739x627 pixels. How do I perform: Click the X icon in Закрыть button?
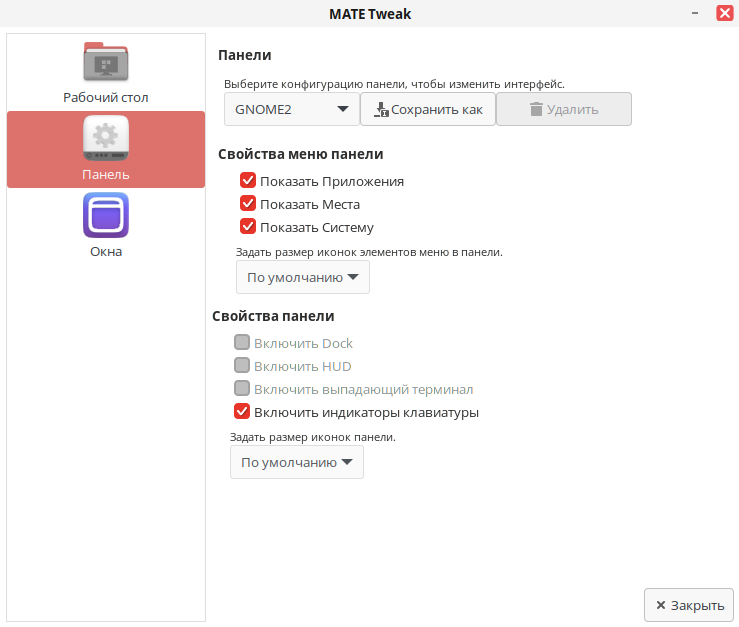pyautogui.click(x=659, y=605)
